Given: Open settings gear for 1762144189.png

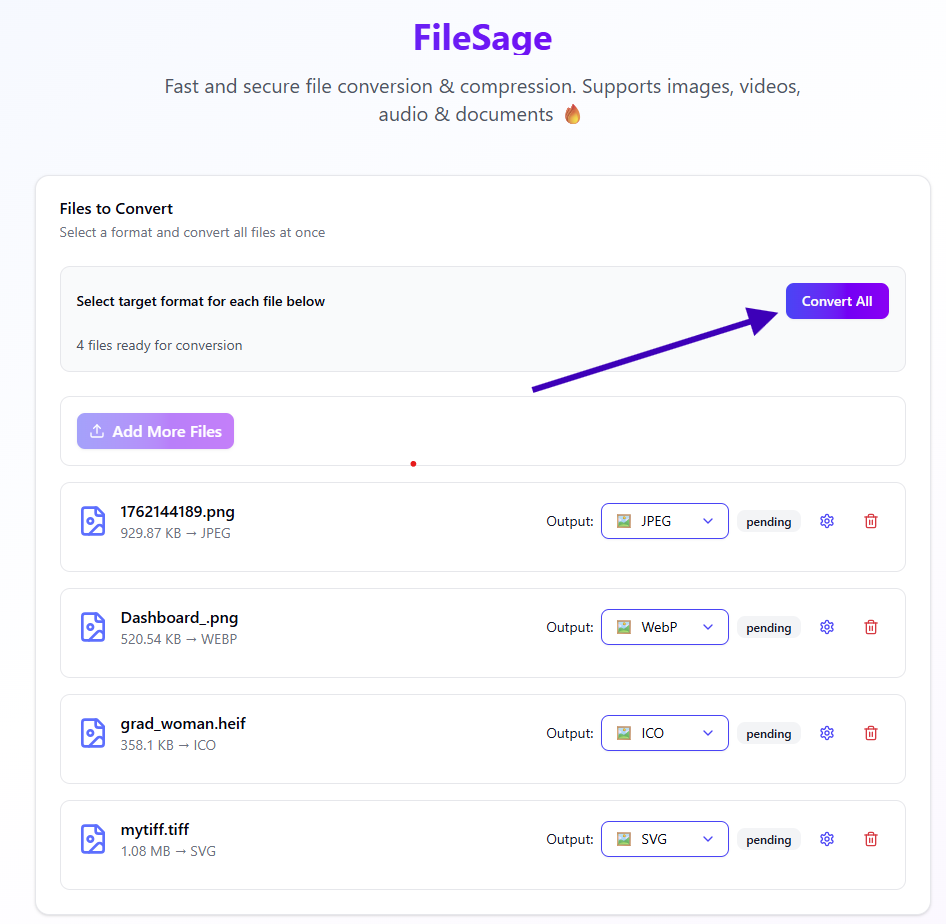Looking at the screenshot, I should tap(826, 521).
